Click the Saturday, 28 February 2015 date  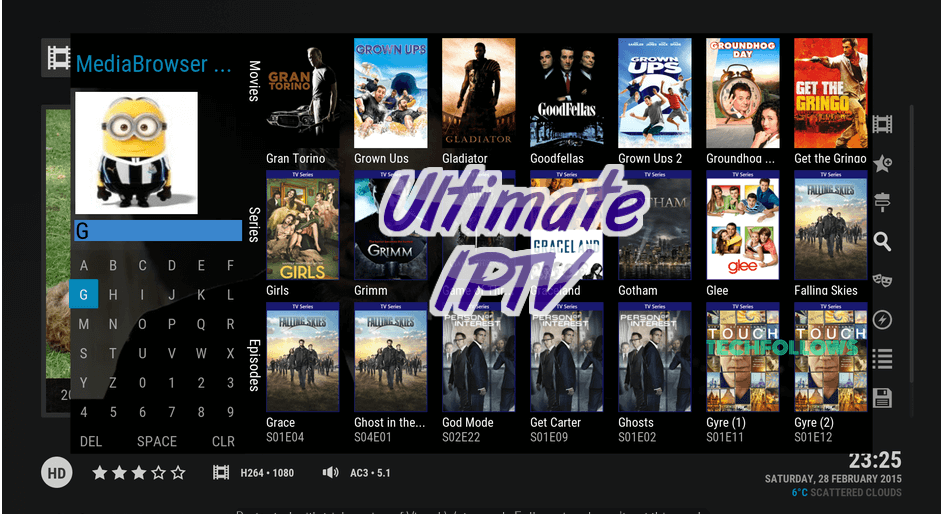click(833, 479)
